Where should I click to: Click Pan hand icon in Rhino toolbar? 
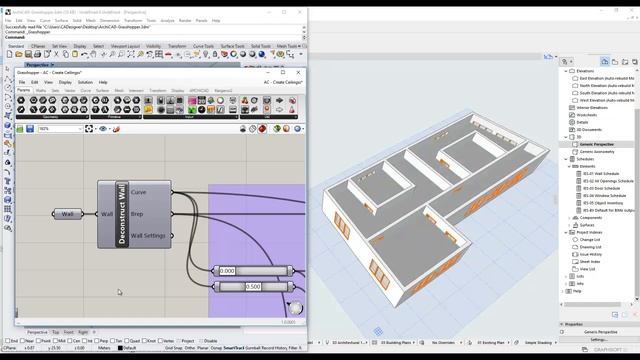[93, 54]
